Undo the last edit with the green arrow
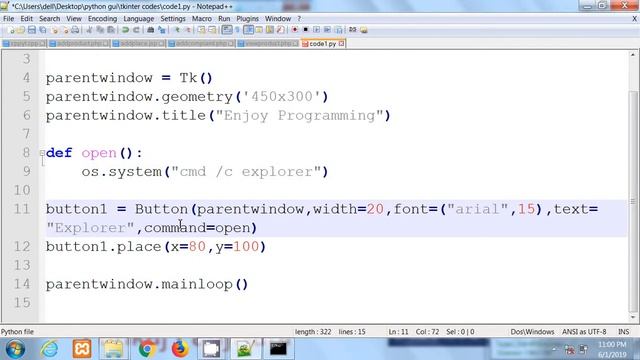Image resolution: width=640 pixels, height=360 pixels. coord(125,30)
